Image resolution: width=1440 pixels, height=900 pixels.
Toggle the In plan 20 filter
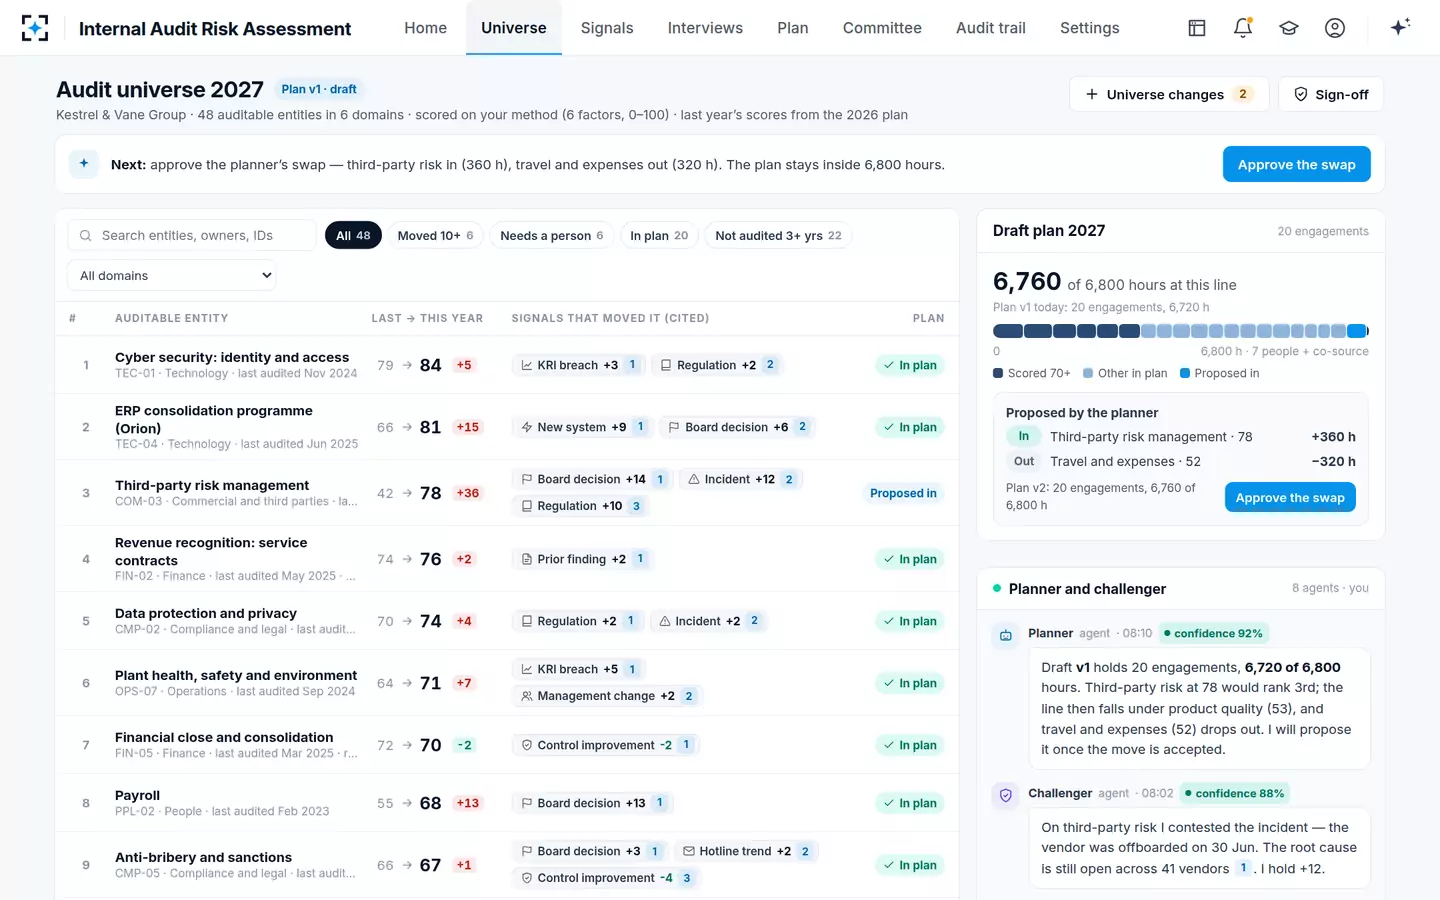pyautogui.click(x=659, y=236)
